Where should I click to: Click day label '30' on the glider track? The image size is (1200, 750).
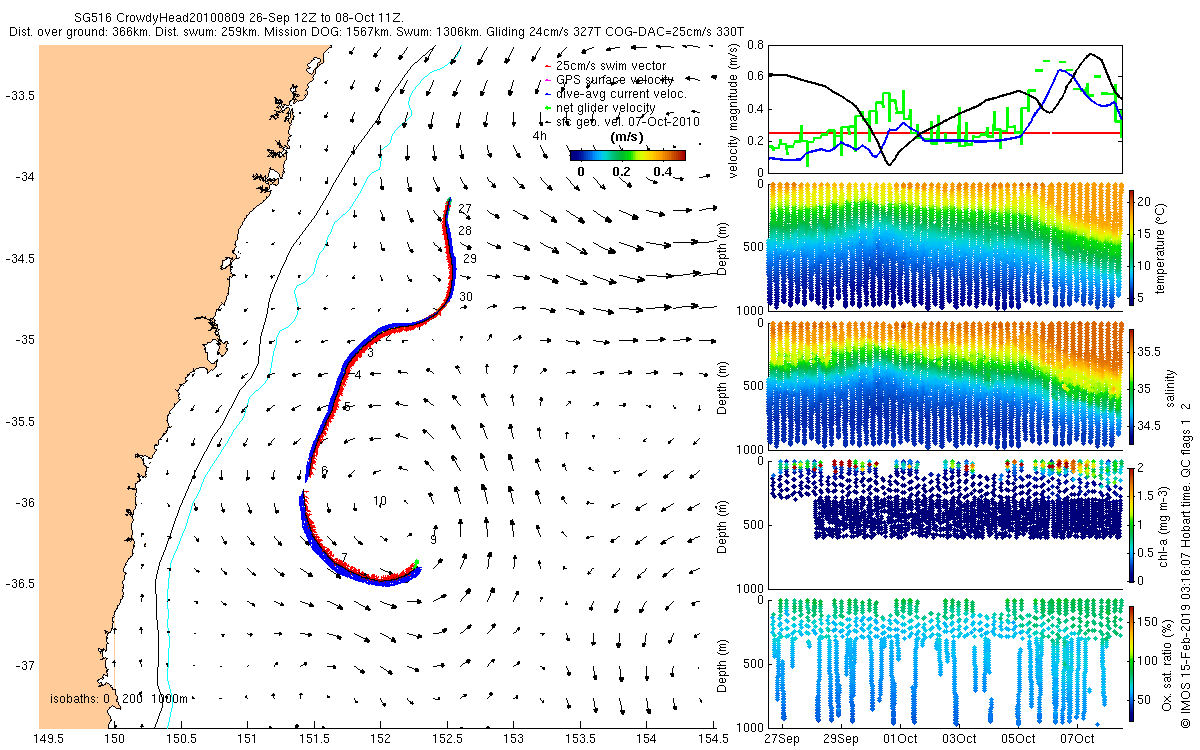click(466, 297)
